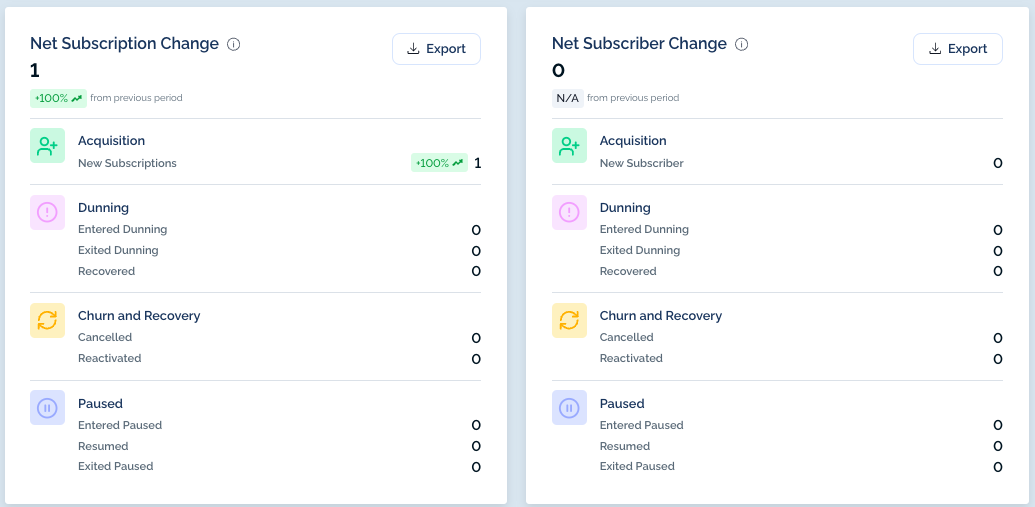Click the +100% badge under Net Subscription Change total
This screenshot has width=1035, height=507.
point(58,98)
